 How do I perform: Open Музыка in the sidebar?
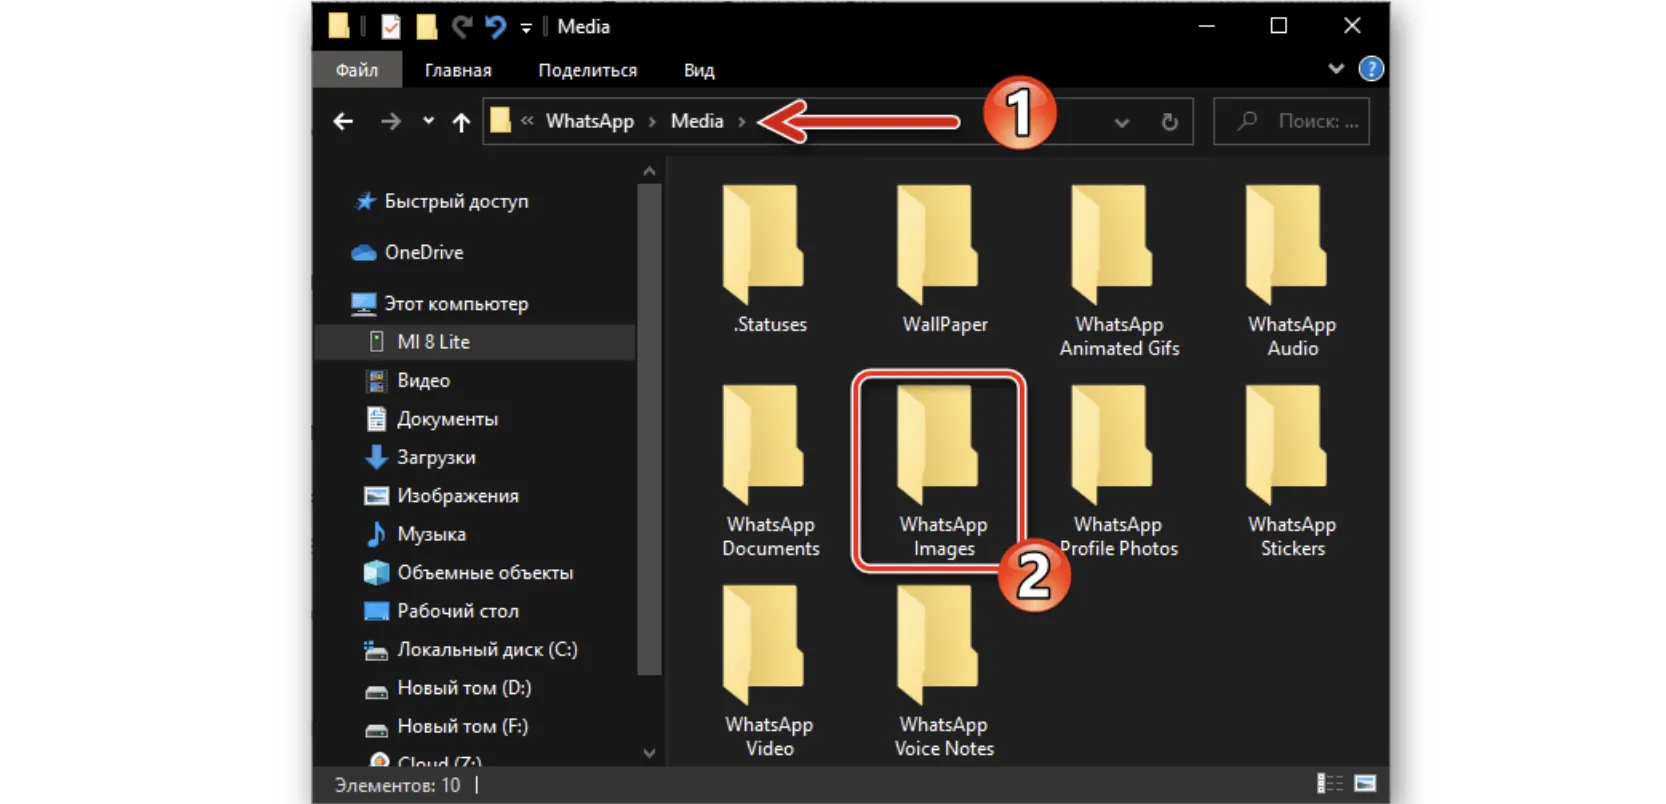click(x=416, y=535)
